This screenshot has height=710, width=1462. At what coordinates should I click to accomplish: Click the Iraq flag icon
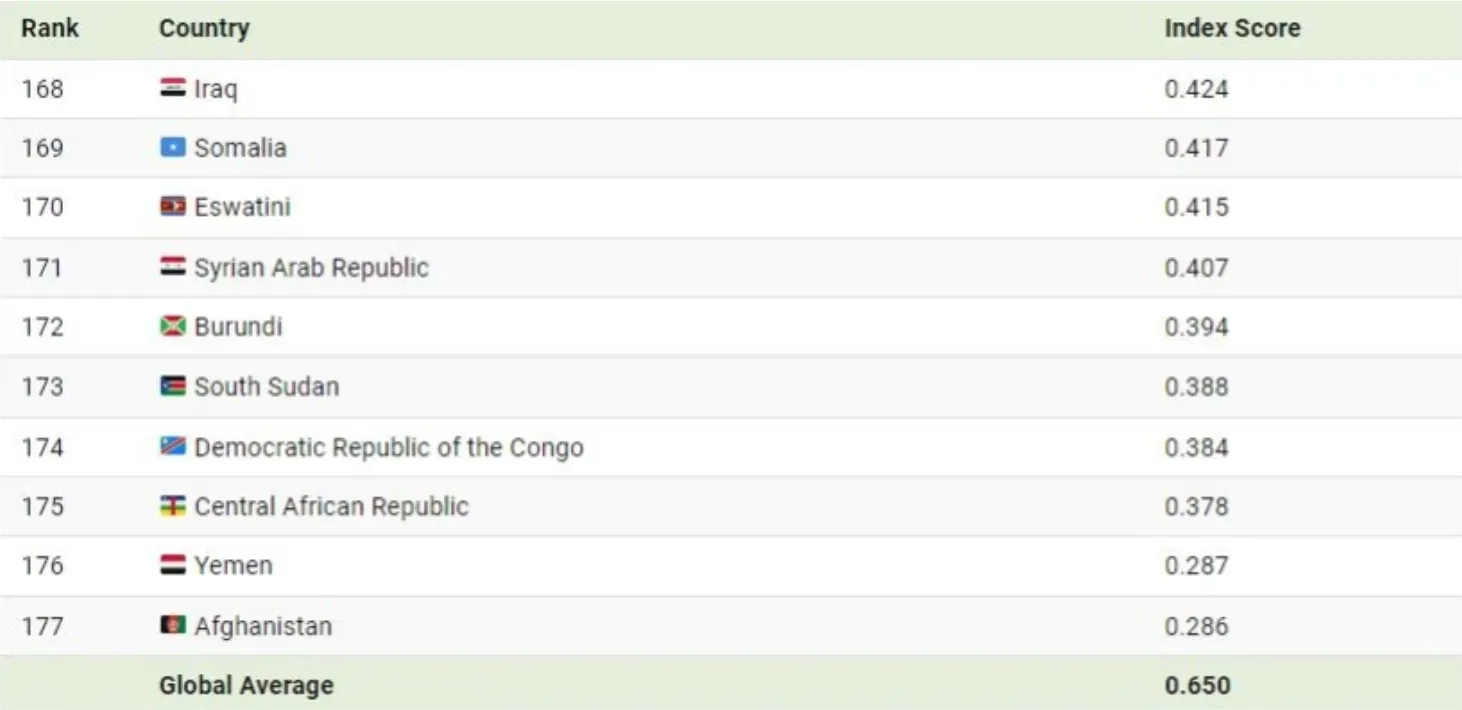[172, 88]
